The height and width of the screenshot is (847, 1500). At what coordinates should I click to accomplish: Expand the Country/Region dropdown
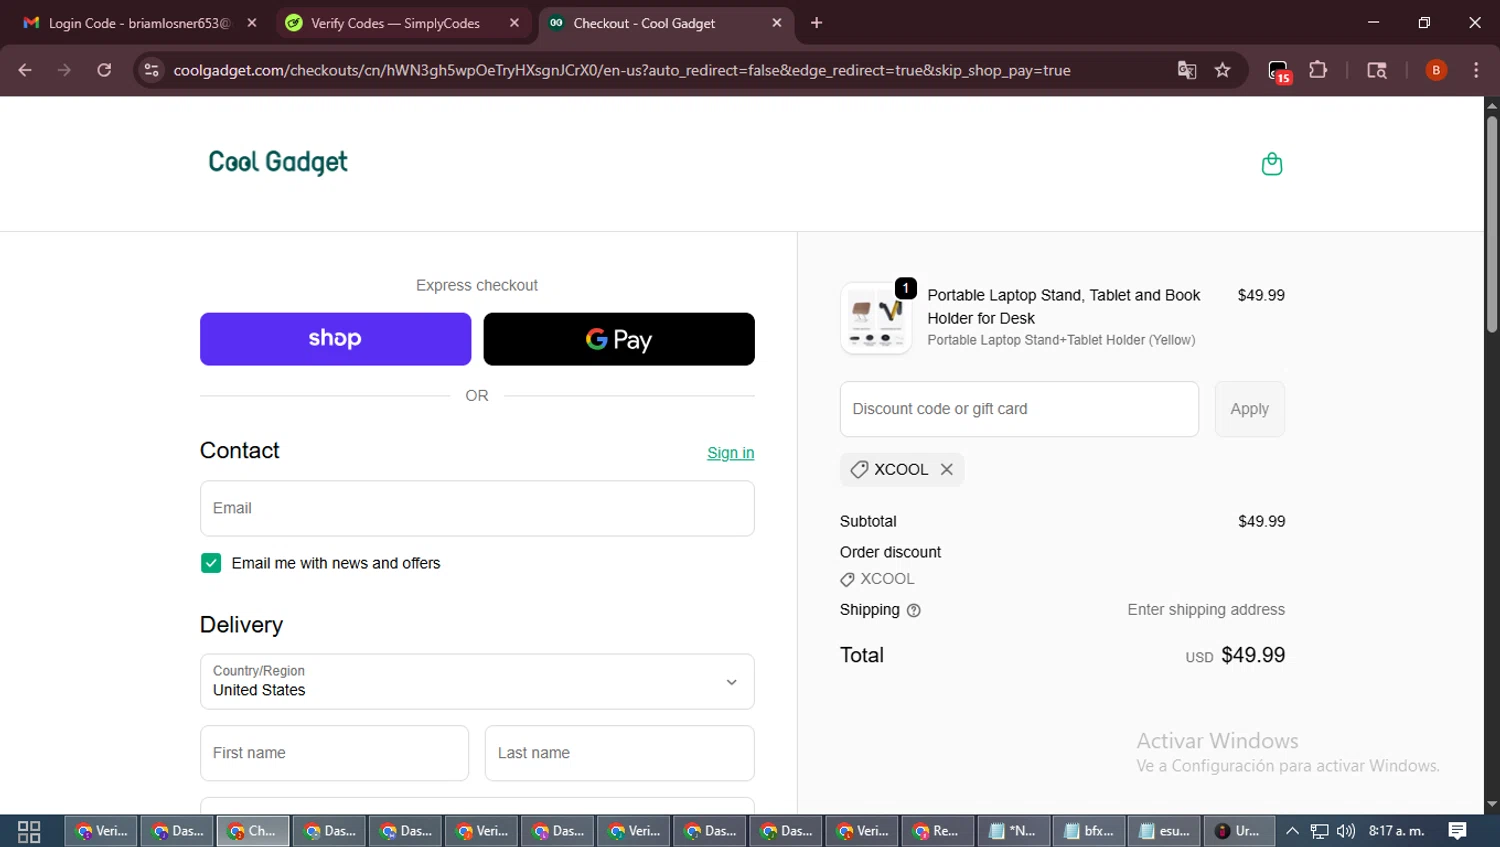pyautogui.click(x=477, y=682)
